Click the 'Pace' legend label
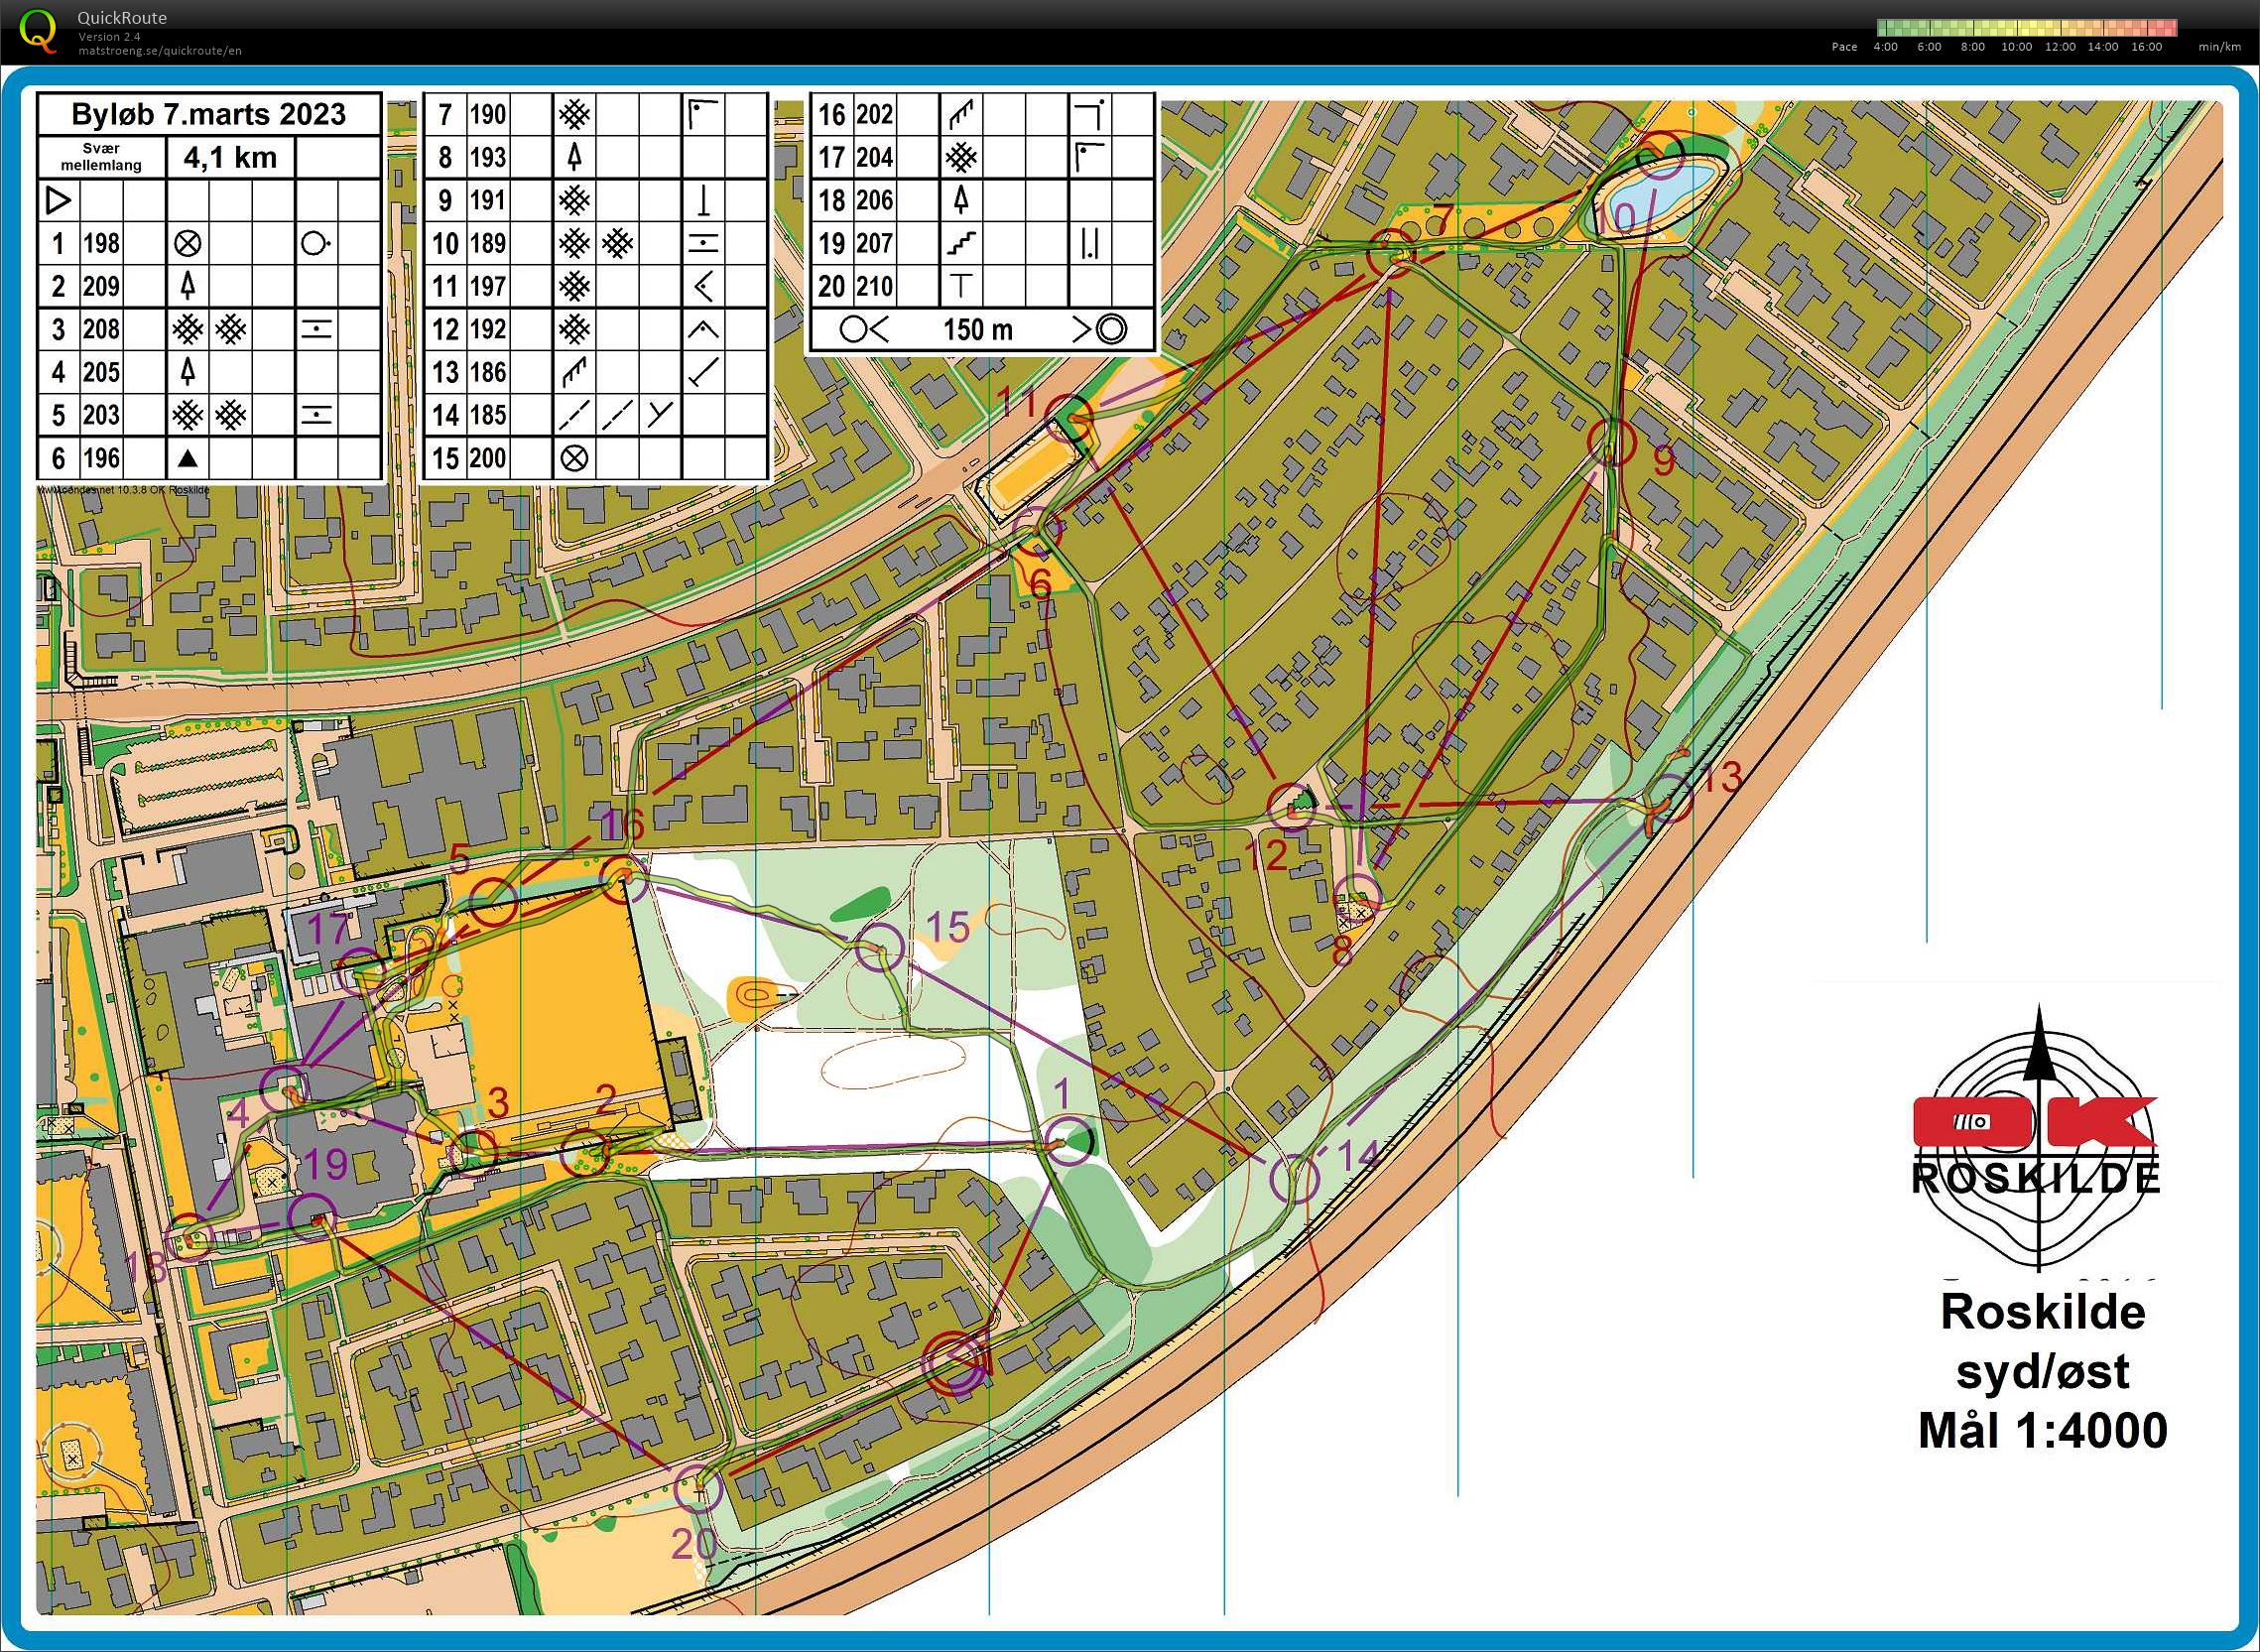 coord(1844,47)
